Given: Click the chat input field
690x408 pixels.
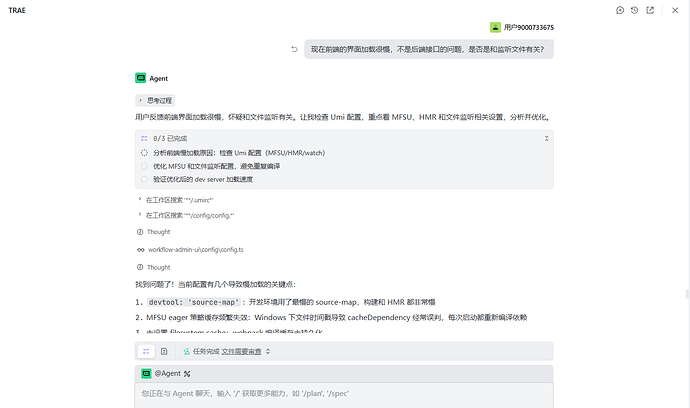Looking at the screenshot, I should pos(344,395).
